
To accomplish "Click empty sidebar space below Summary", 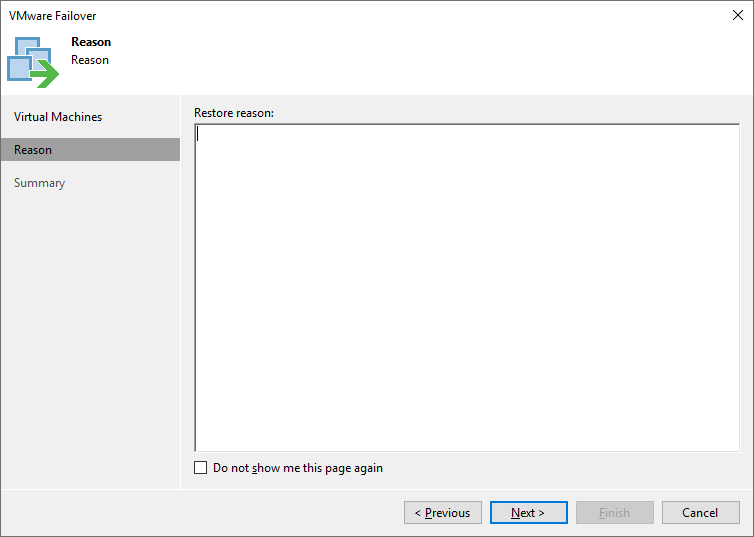I will (x=90, y=330).
